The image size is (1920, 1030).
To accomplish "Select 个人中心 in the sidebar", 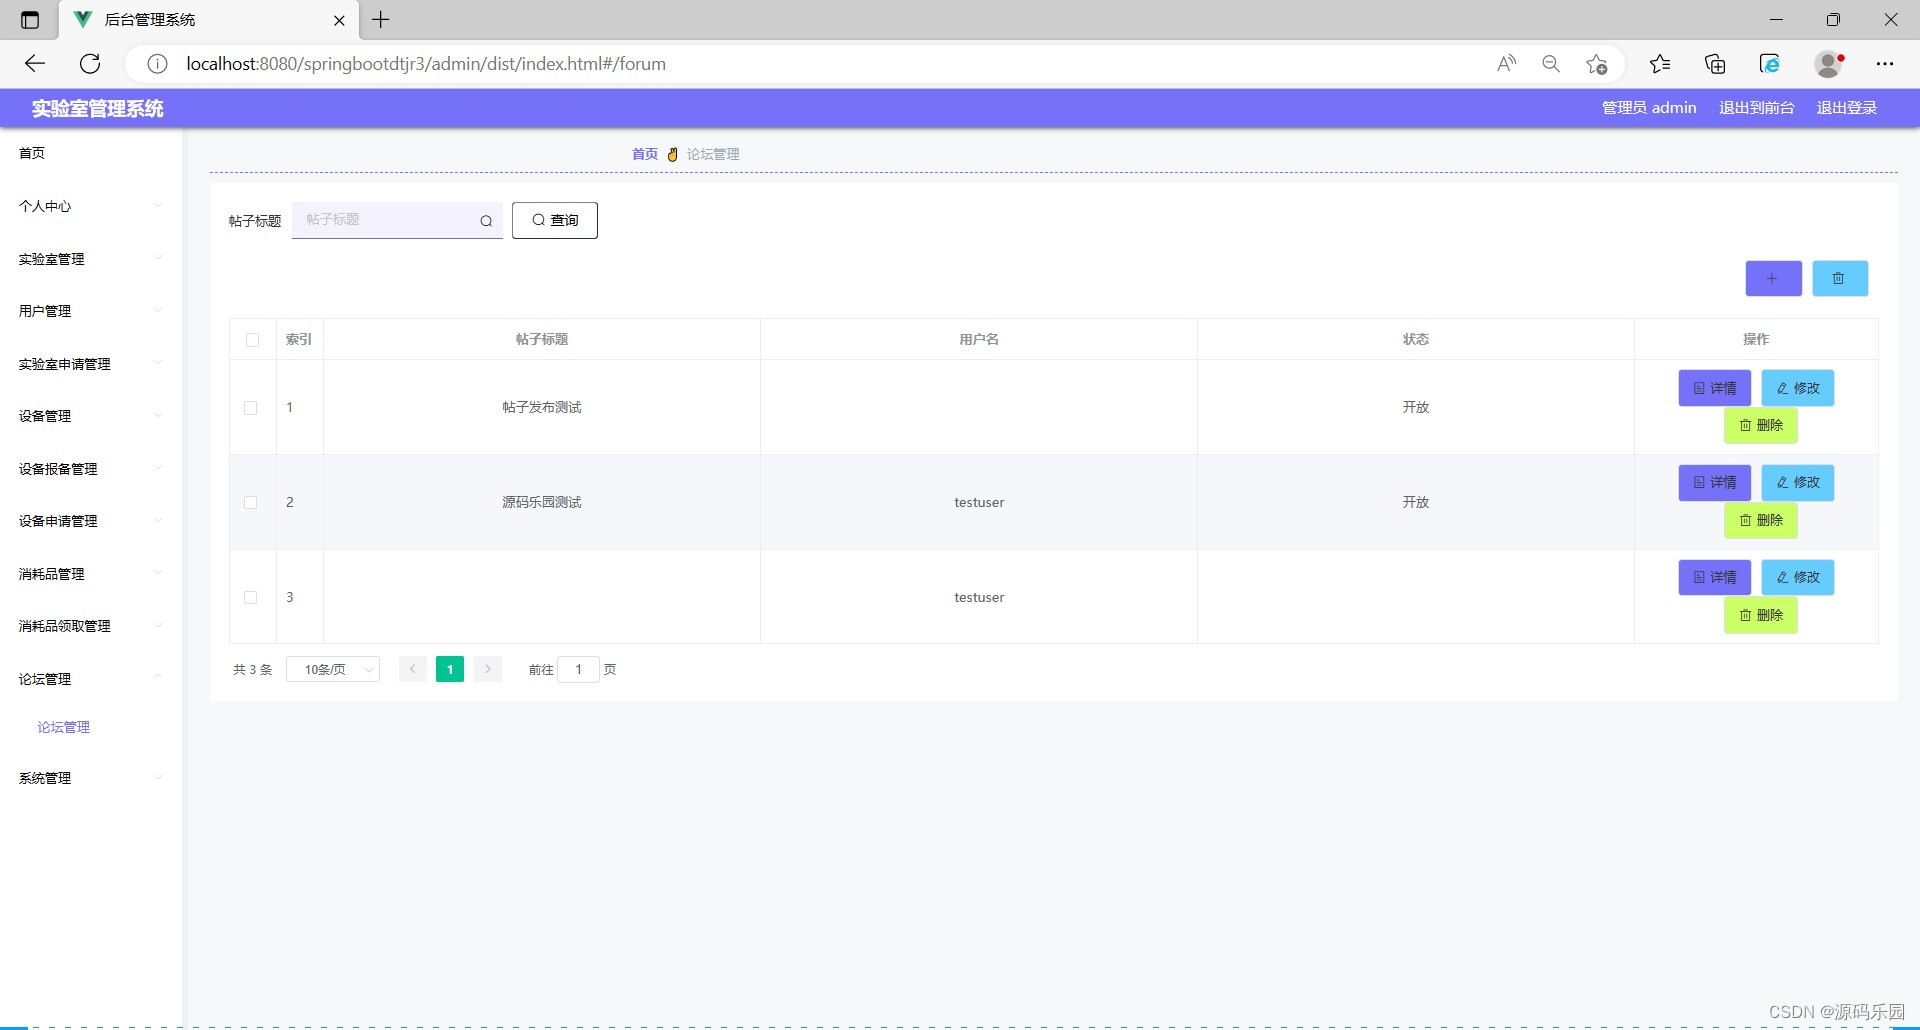I will pyautogui.click(x=45, y=206).
